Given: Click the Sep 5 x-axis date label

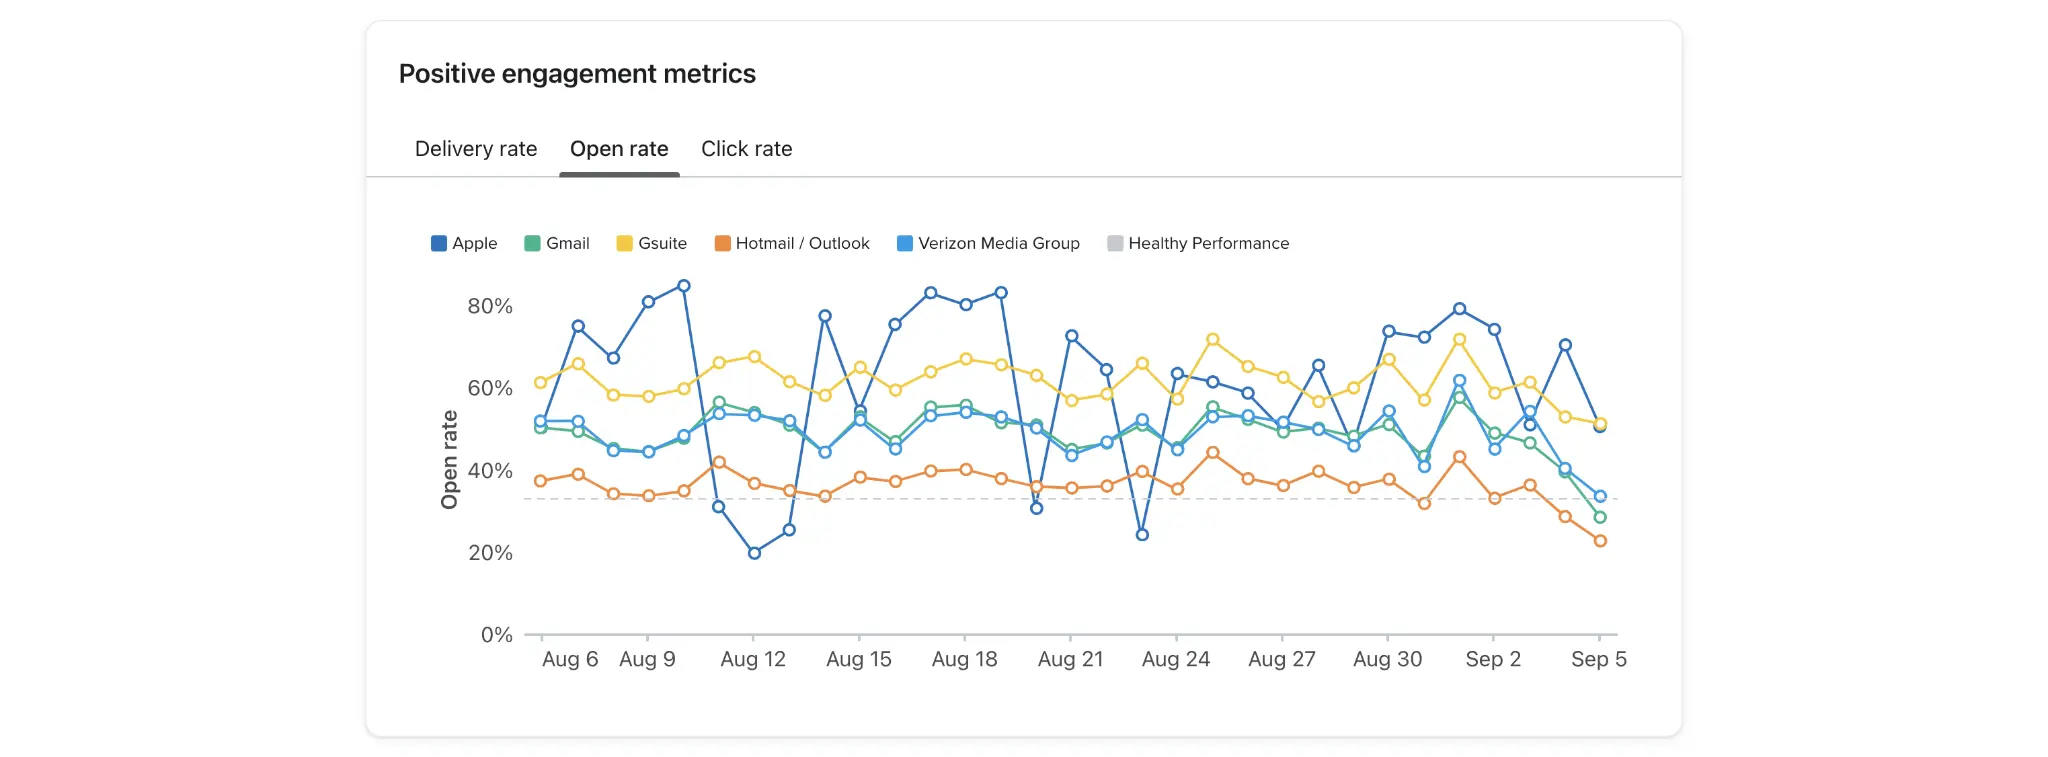Looking at the screenshot, I should (1598, 659).
